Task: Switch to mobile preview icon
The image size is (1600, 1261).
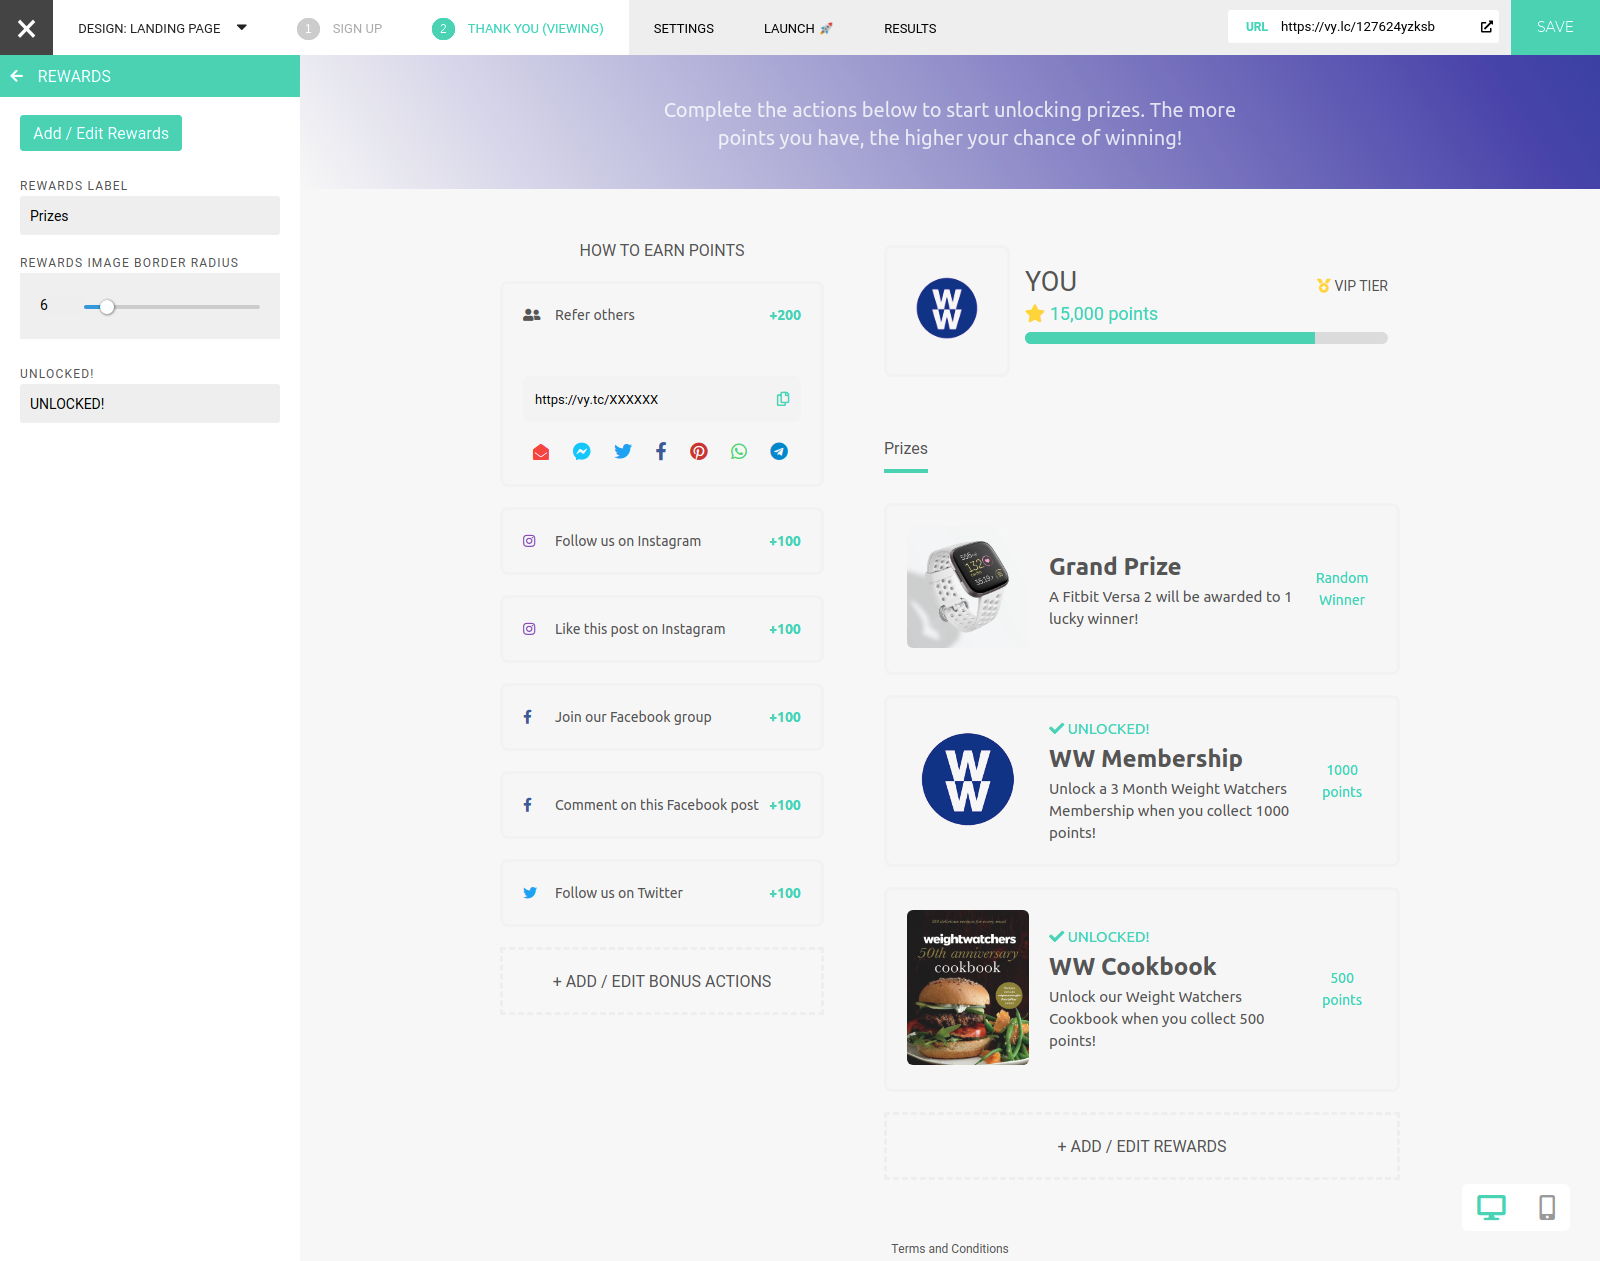Action: 1547,1208
